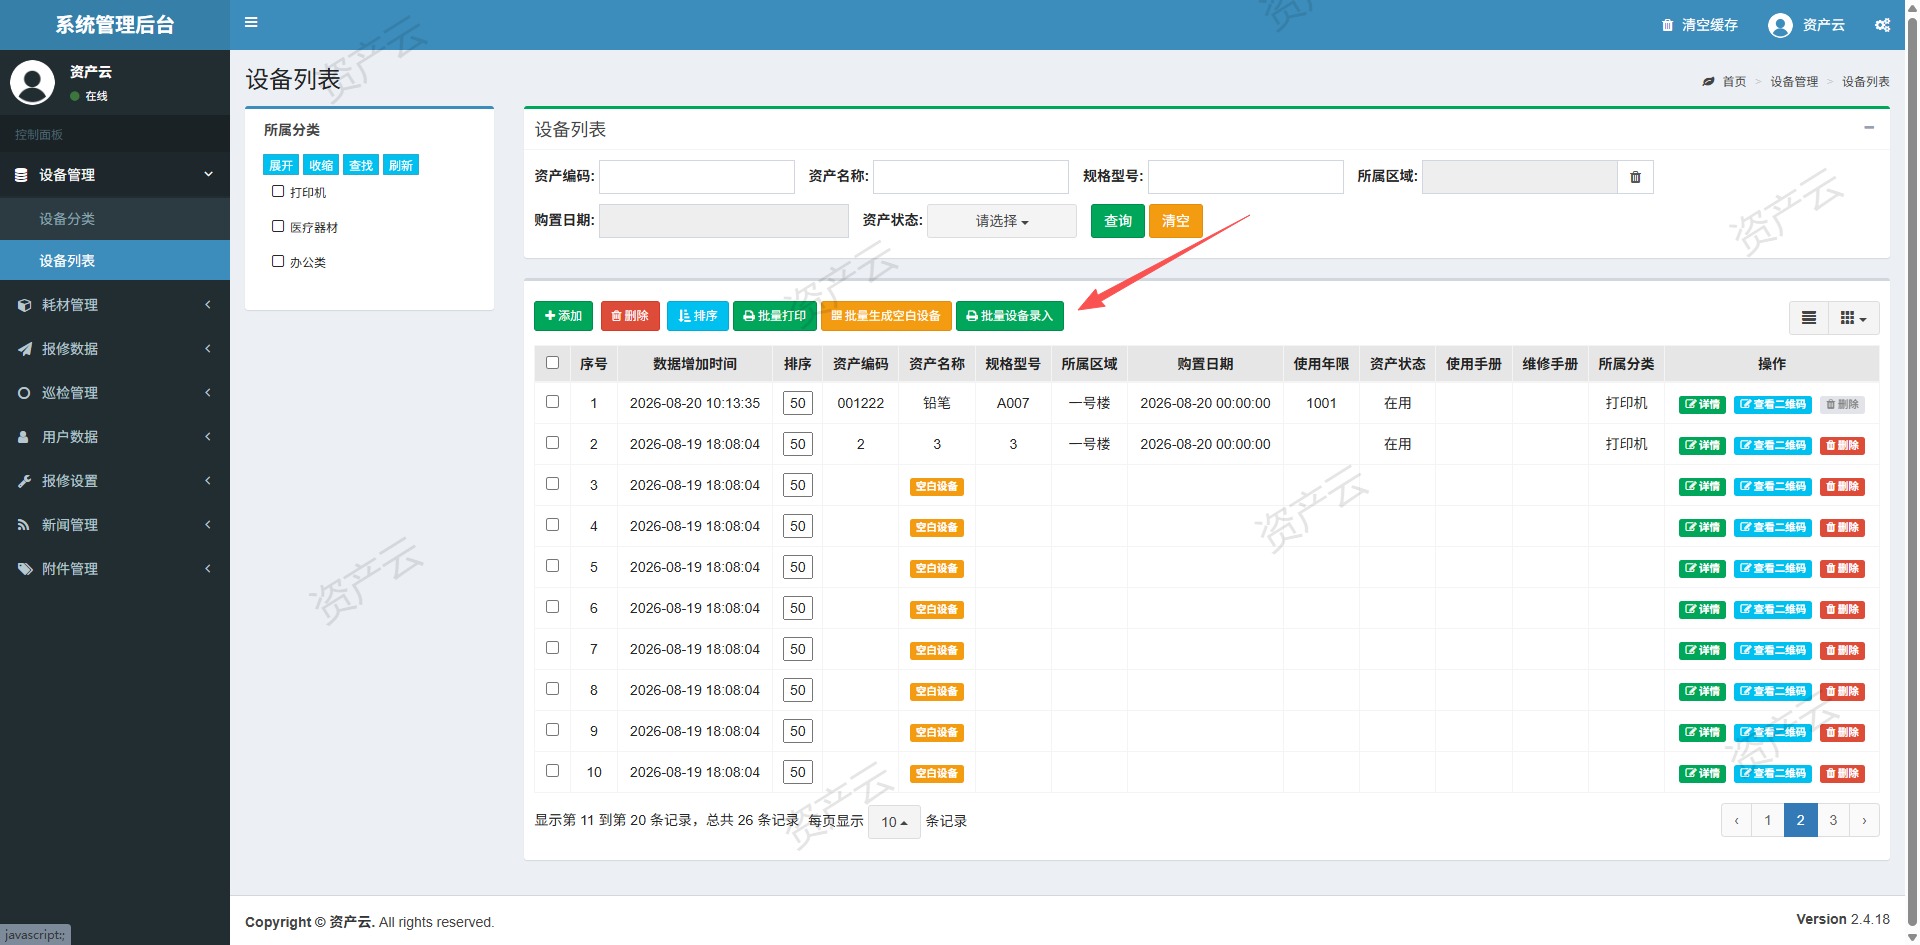Click the 空白设备 tag in row 4

(936, 528)
